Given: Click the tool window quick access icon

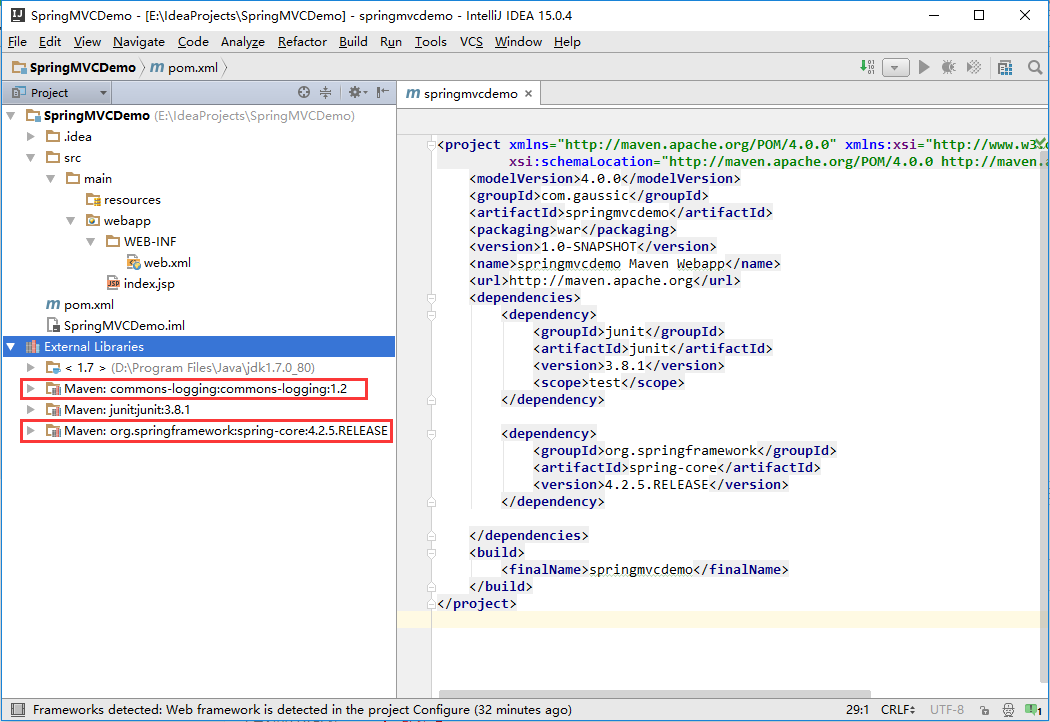Looking at the screenshot, I should pos(18,710).
